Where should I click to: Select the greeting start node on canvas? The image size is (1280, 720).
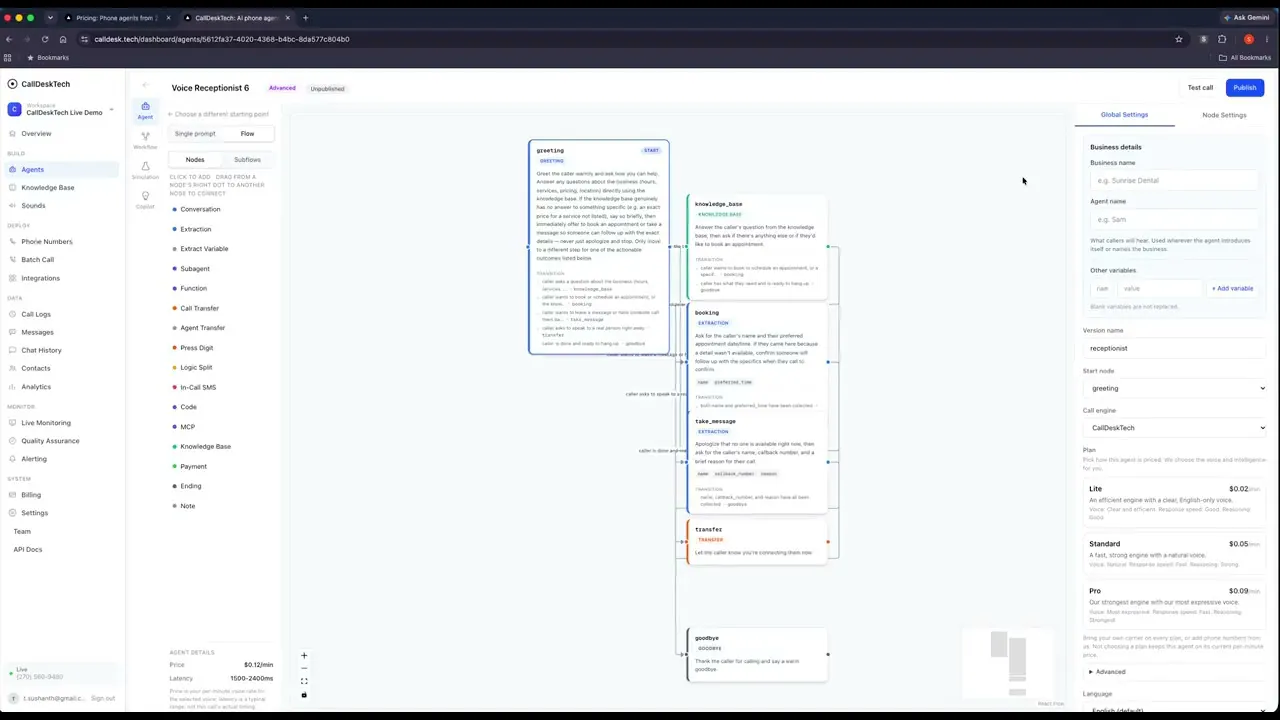click(599, 248)
